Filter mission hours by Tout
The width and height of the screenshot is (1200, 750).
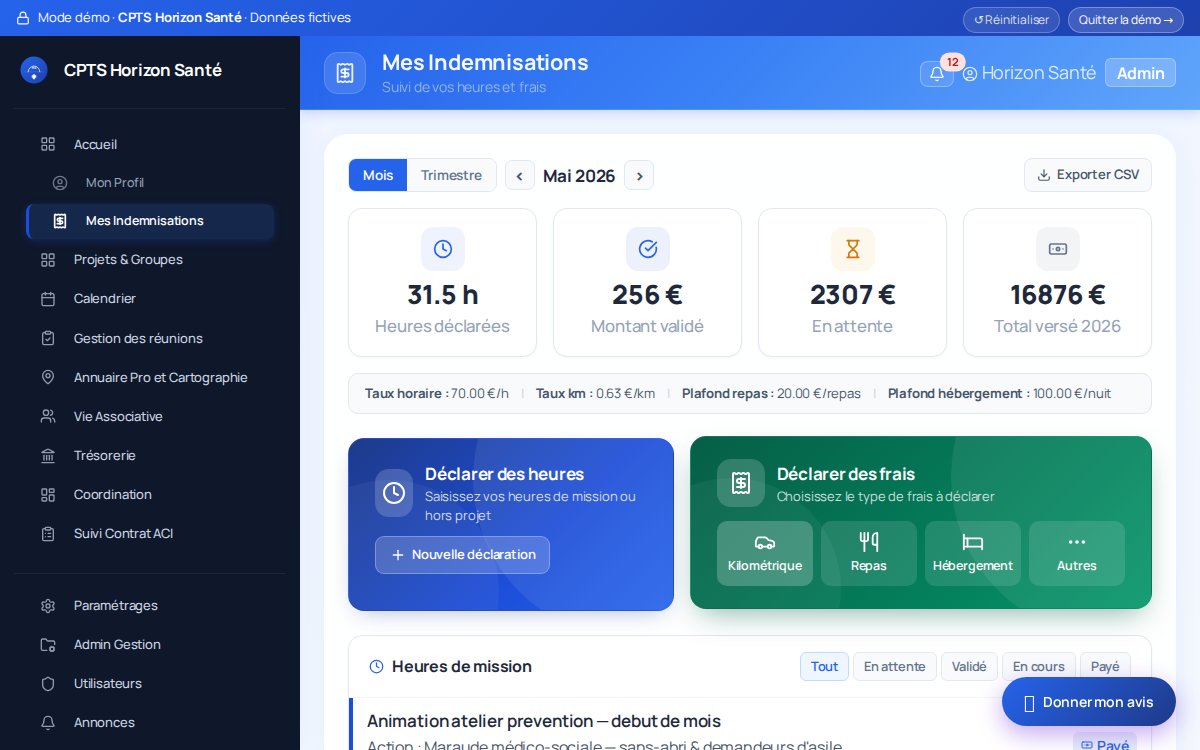[824, 666]
